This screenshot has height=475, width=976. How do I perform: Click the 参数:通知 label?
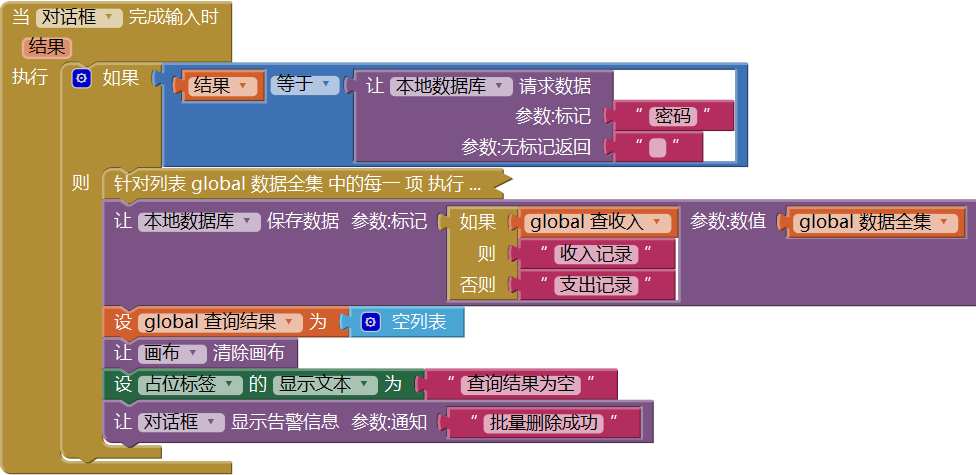coord(389,421)
